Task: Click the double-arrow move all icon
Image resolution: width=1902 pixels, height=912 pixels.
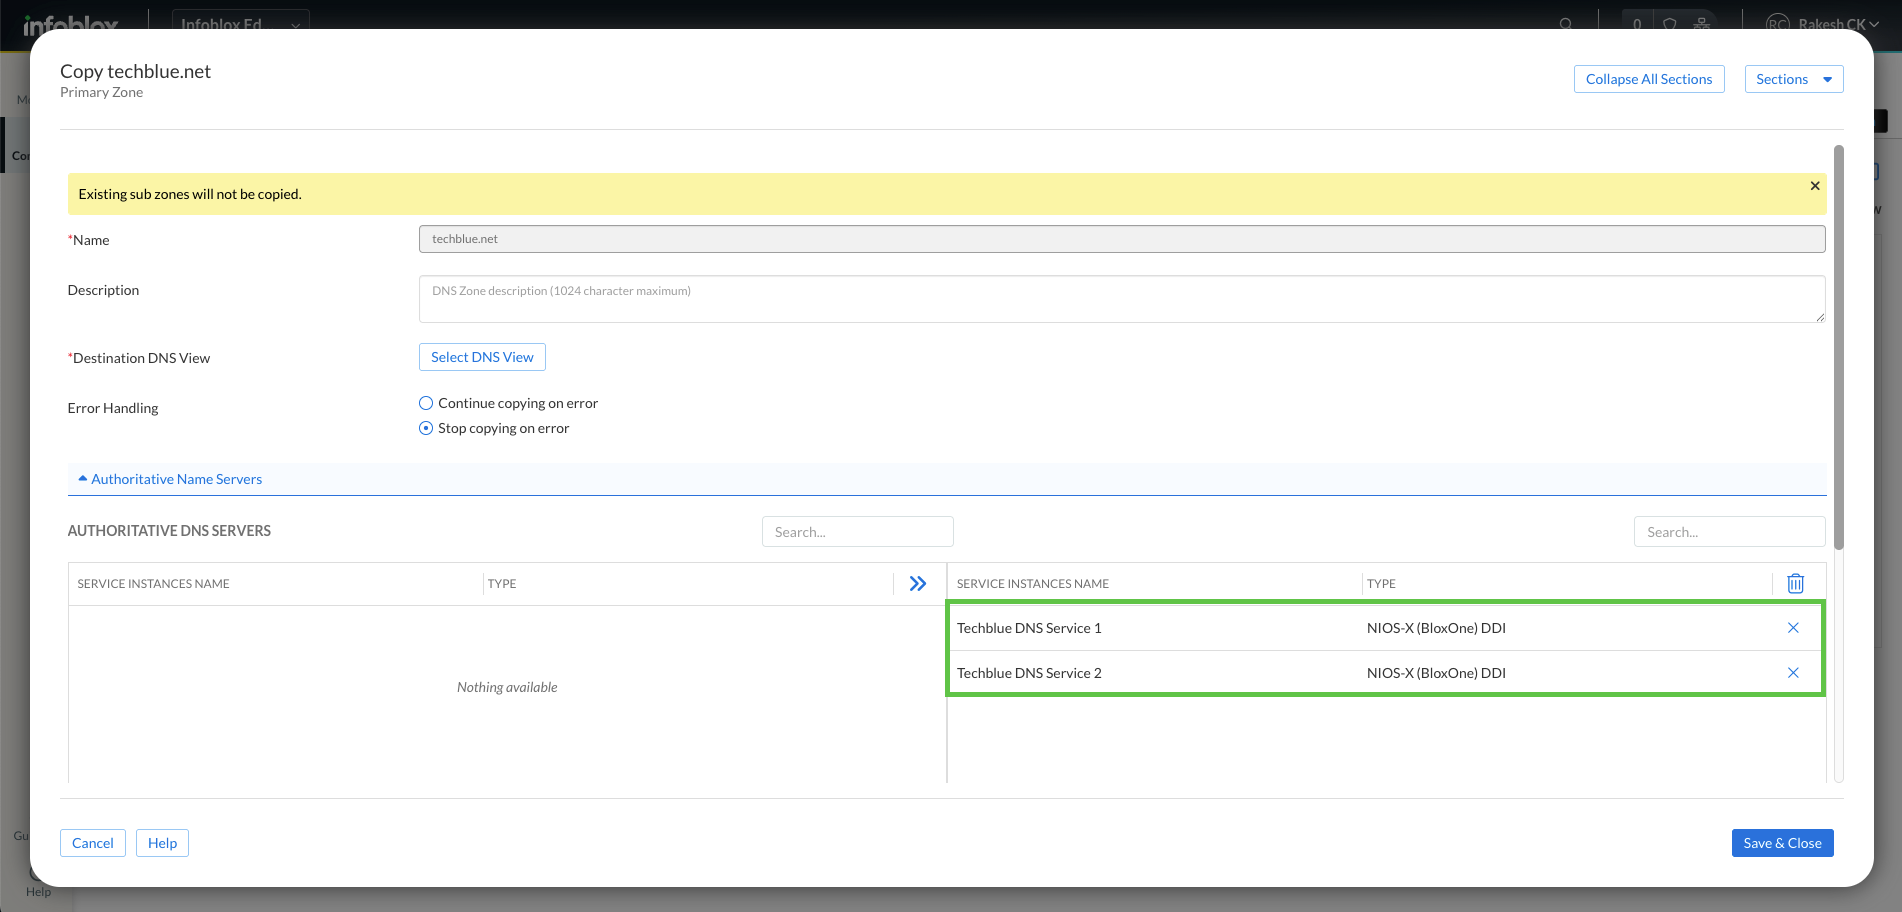Action: coord(917,583)
